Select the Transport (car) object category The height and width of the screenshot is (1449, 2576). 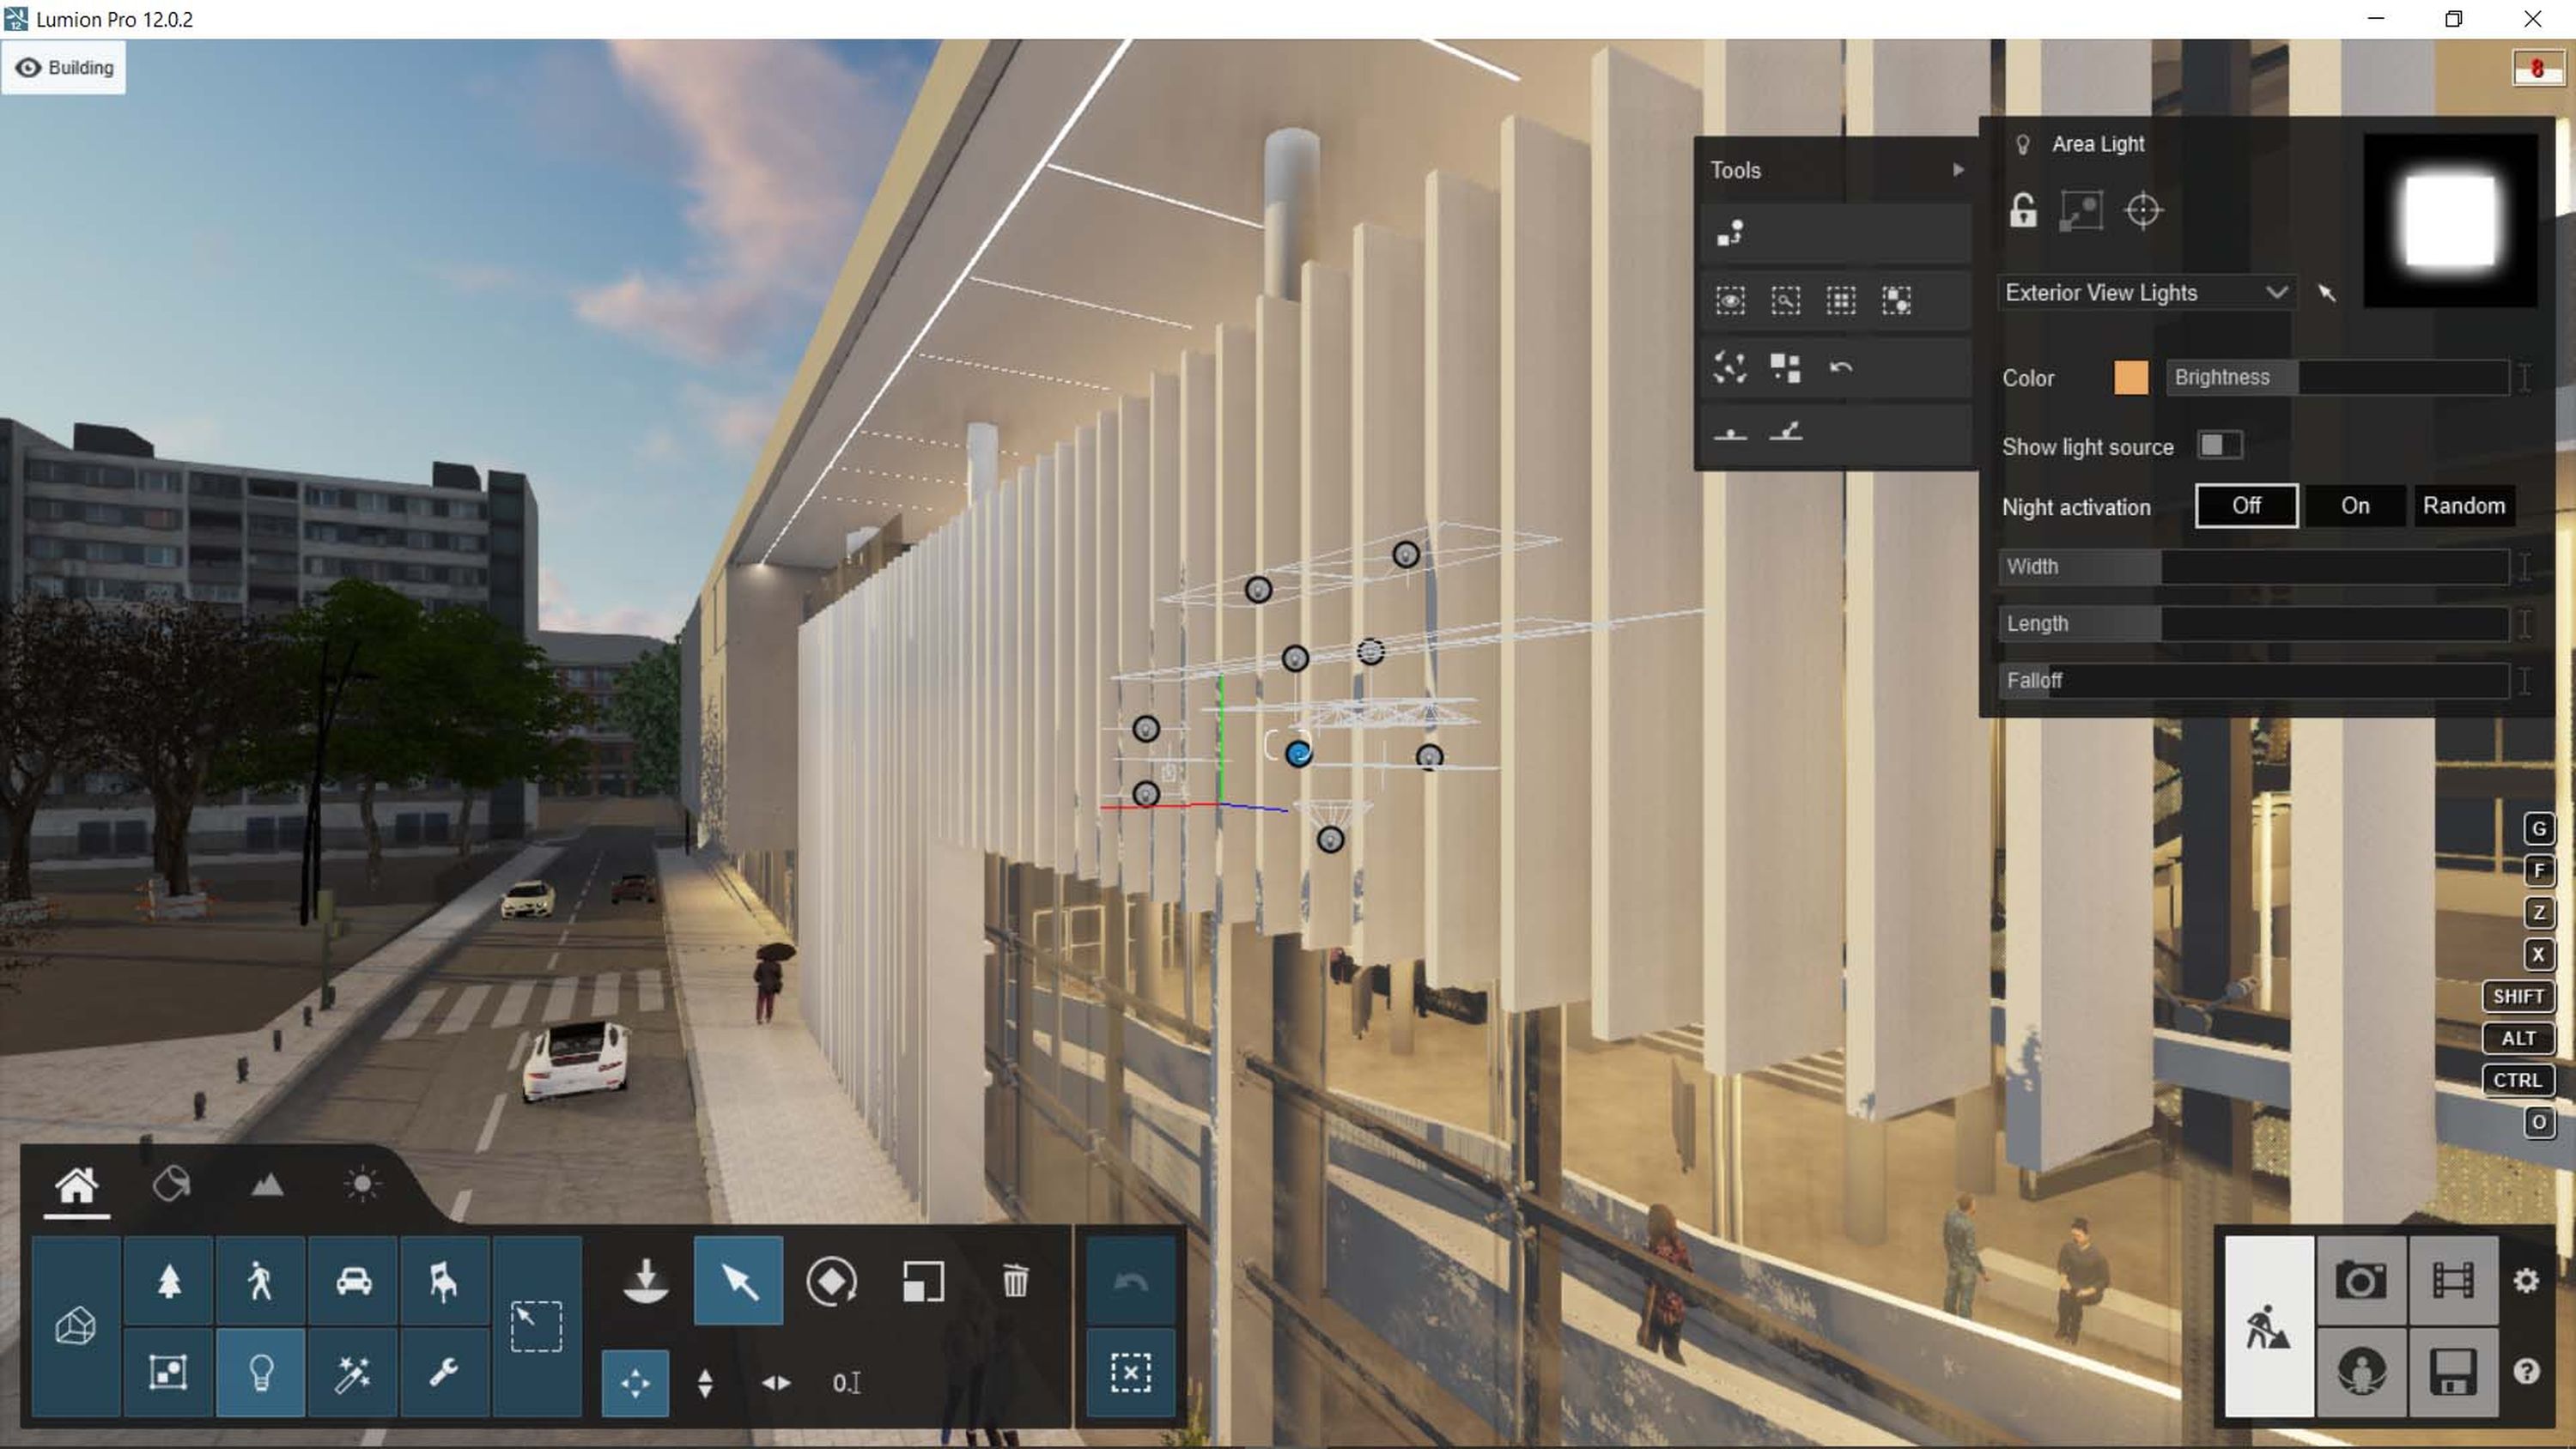pos(353,1280)
